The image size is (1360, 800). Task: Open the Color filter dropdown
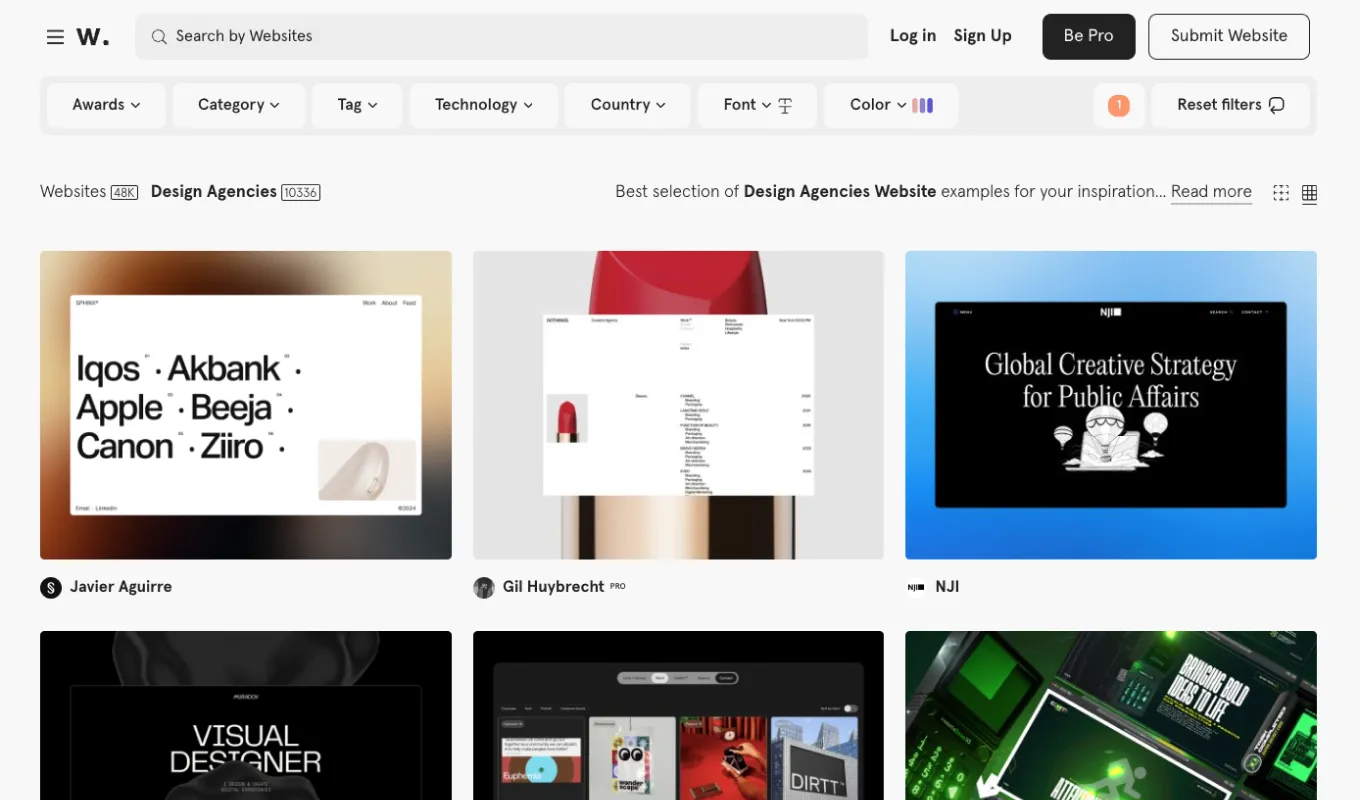click(891, 105)
